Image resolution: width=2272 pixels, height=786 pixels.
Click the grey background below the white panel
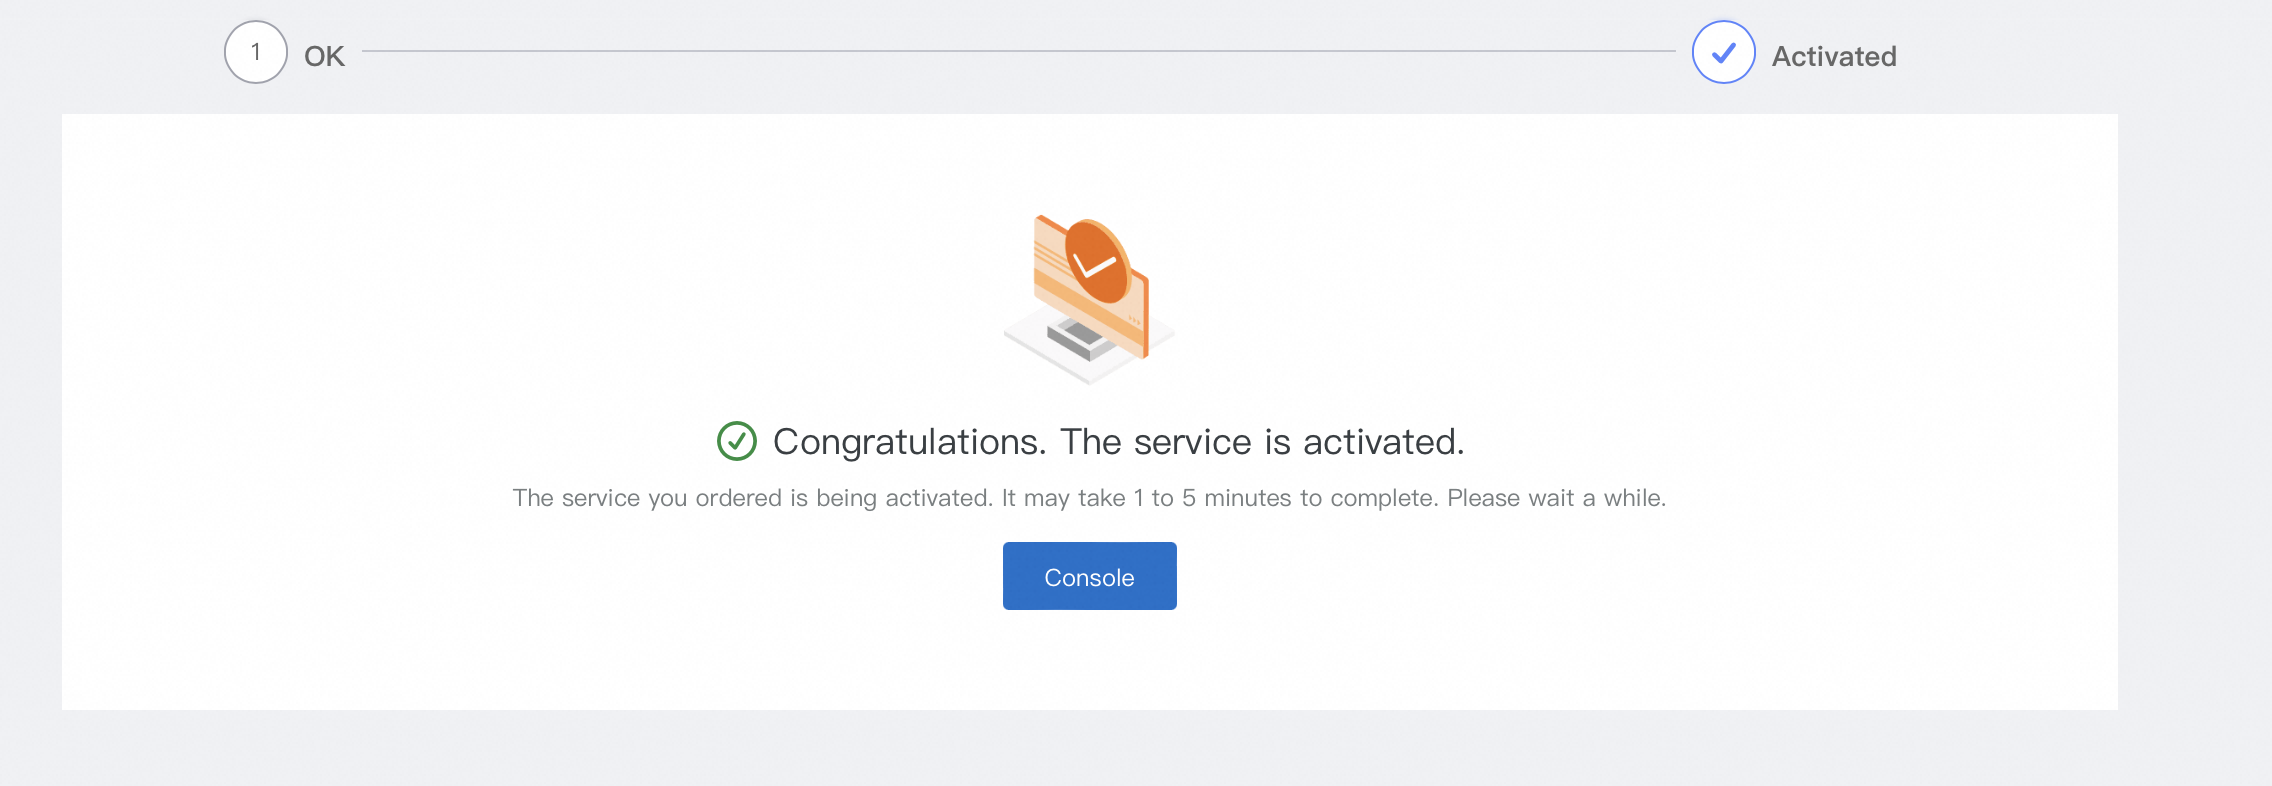coord(1089,748)
